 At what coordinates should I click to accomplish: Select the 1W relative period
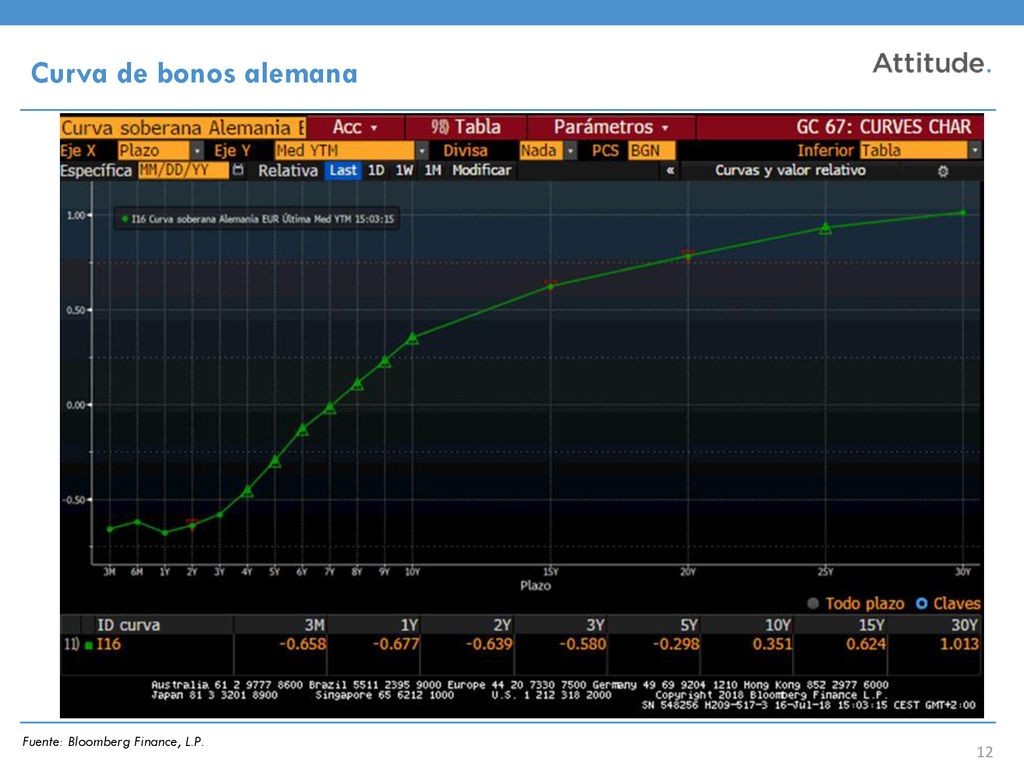tap(404, 170)
